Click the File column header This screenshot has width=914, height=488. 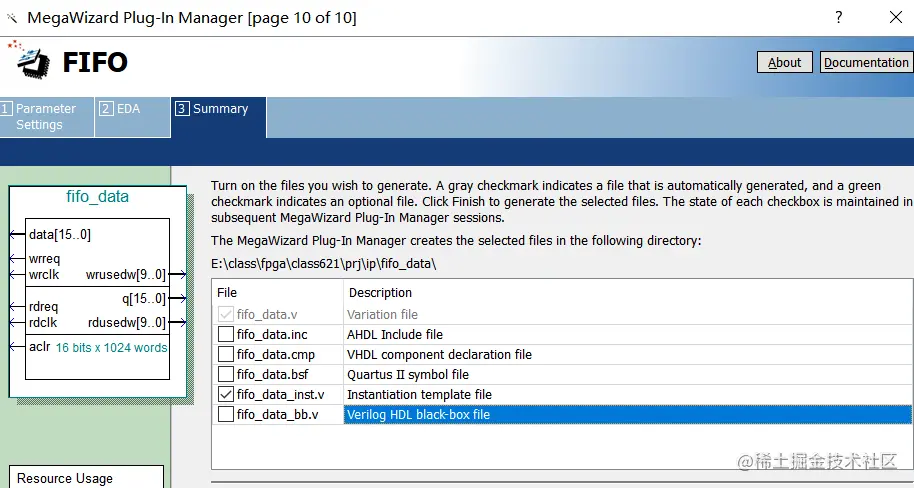[227, 293]
